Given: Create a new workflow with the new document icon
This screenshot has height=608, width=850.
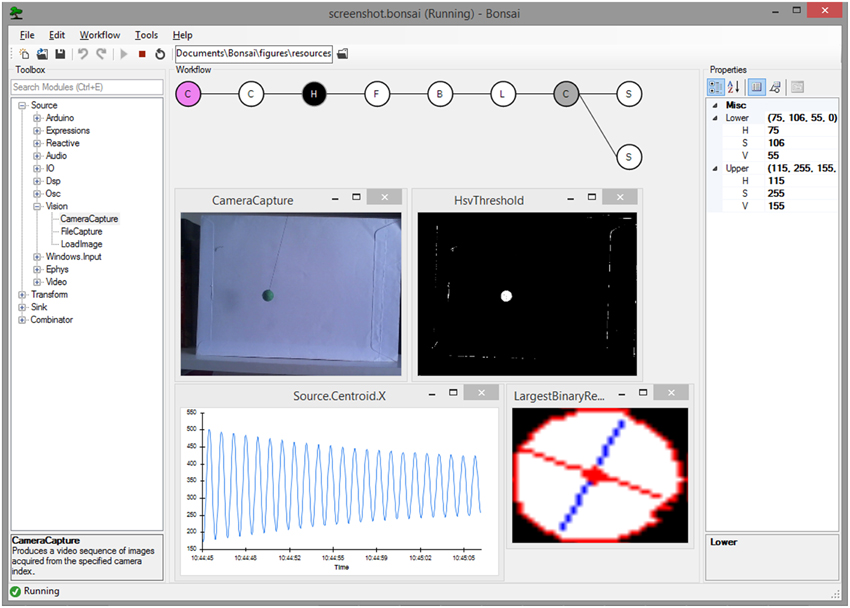Looking at the screenshot, I should pyautogui.click(x=24, y=53).
